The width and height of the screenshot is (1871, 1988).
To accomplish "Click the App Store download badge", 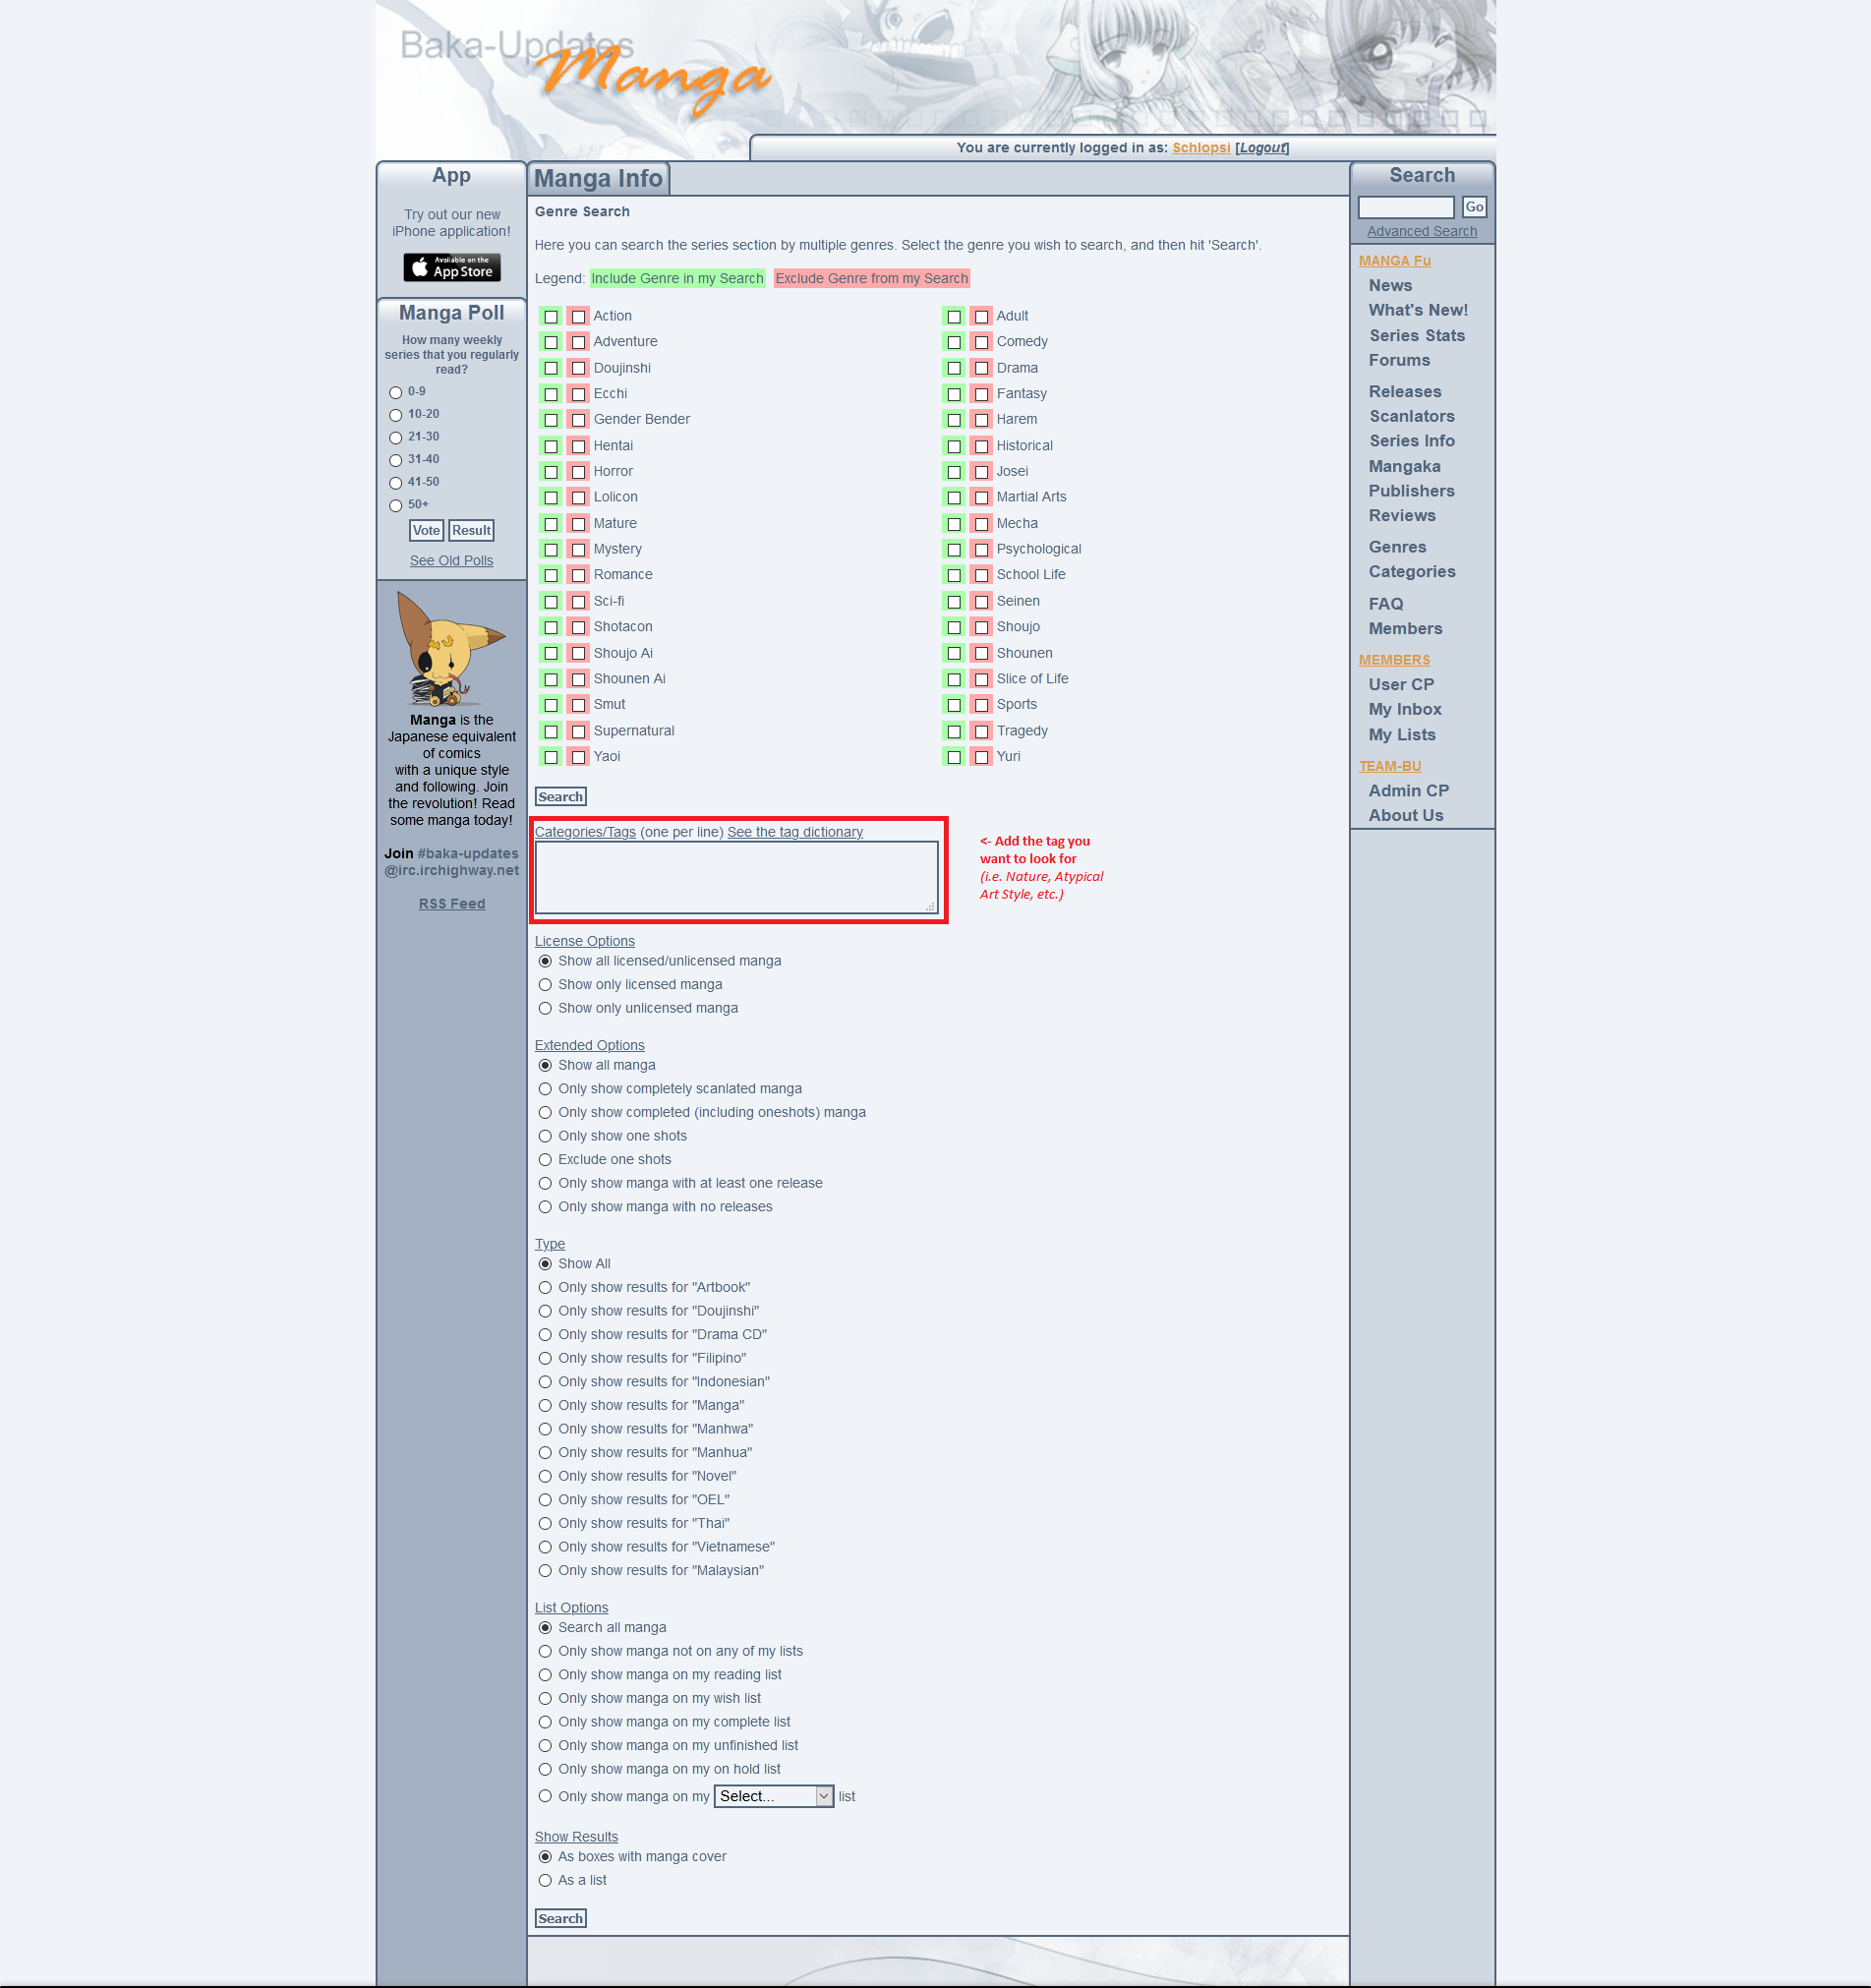I will (451, 267).
